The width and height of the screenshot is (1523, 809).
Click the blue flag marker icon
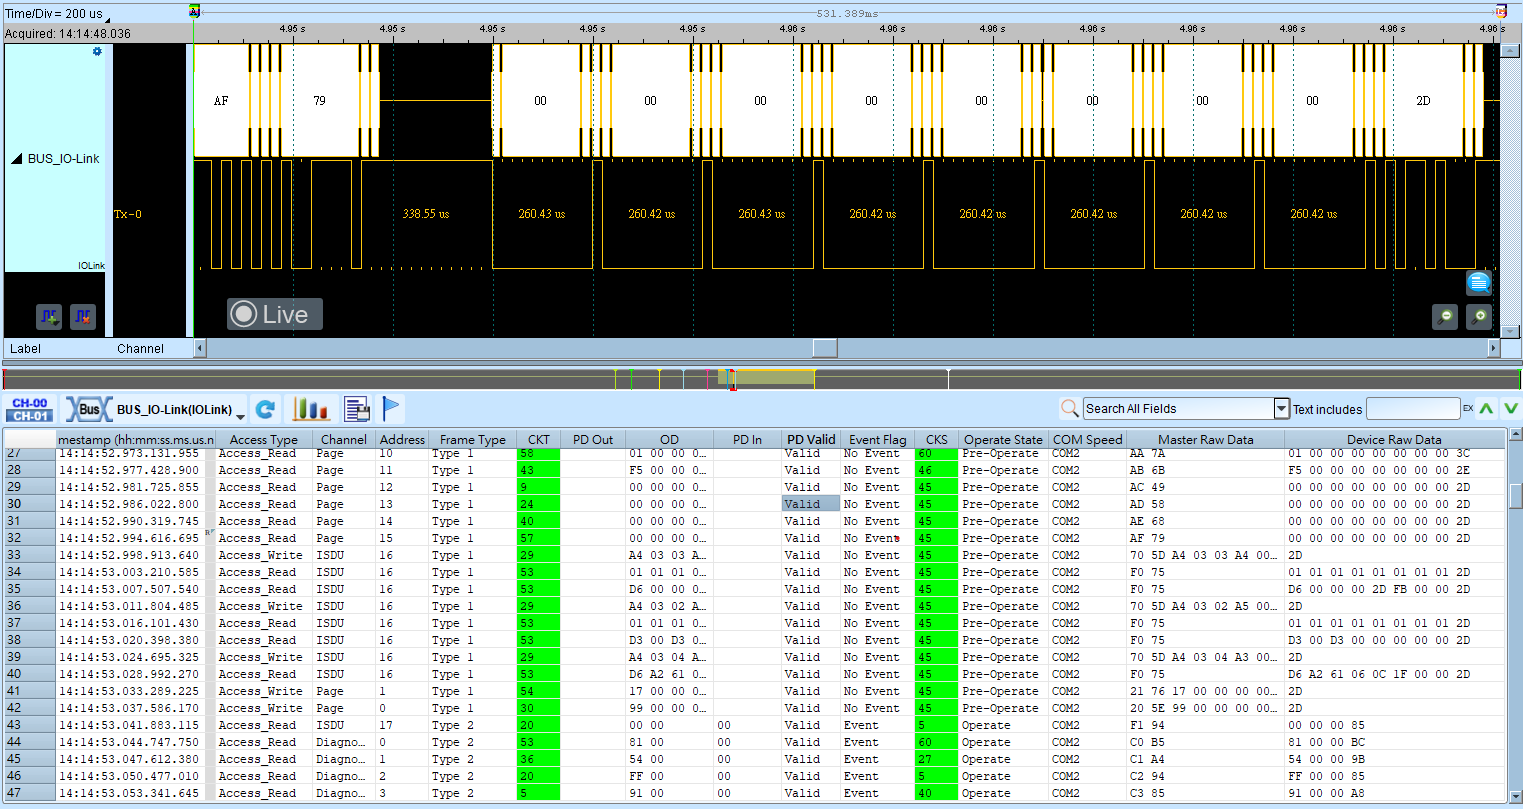point(392,409)
